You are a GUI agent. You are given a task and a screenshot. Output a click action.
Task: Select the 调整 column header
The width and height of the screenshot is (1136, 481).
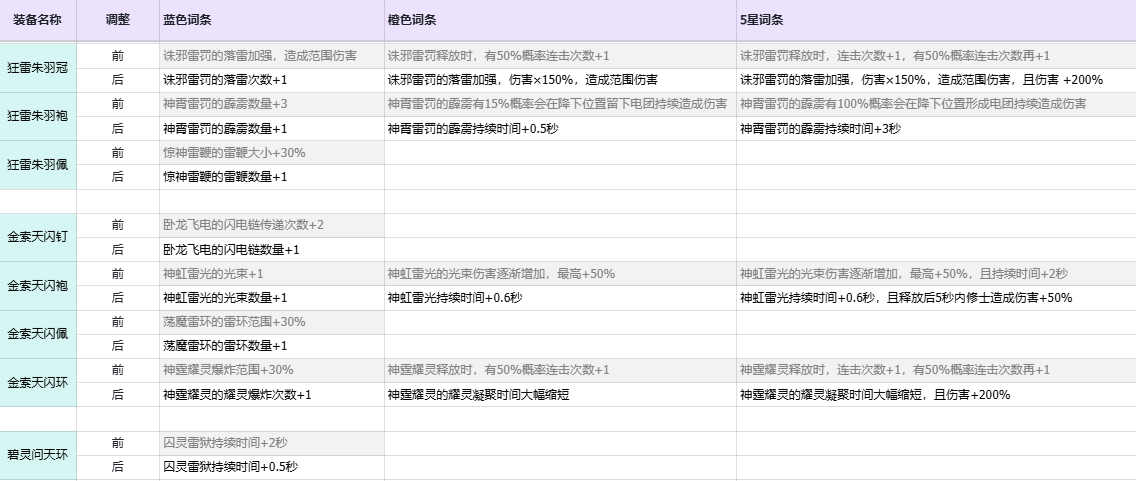pos(117,20)
